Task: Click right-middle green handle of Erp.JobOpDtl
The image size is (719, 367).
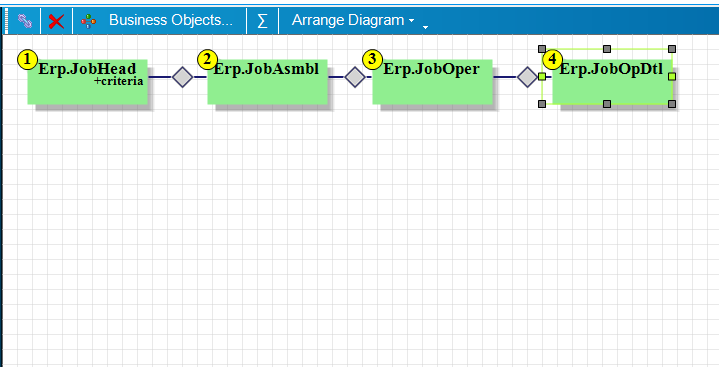Action: click(x=672, y=77)
